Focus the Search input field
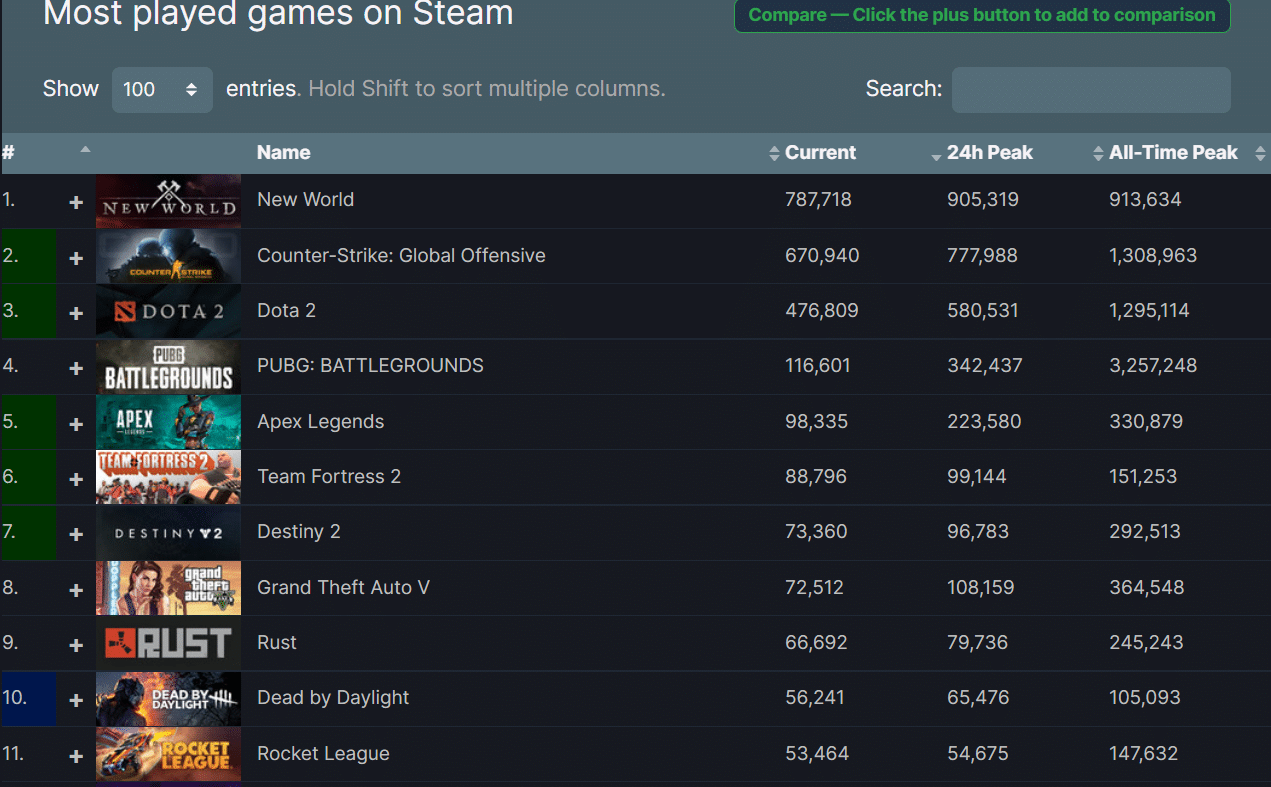The height and width of the screenshot is (787, 1271). point(1091,90)
